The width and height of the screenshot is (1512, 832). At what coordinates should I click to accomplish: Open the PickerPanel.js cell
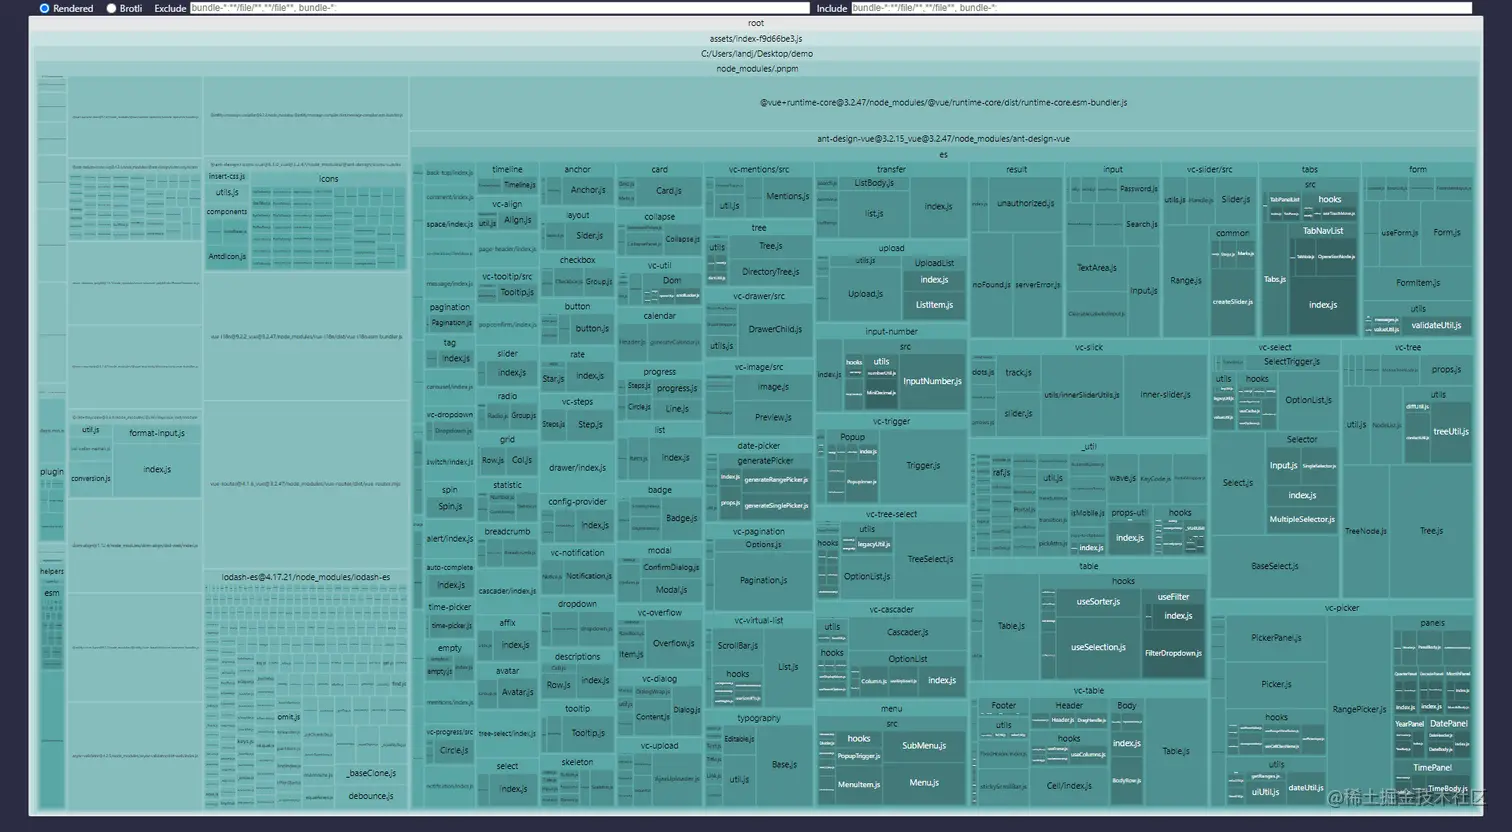(1275, 638)
